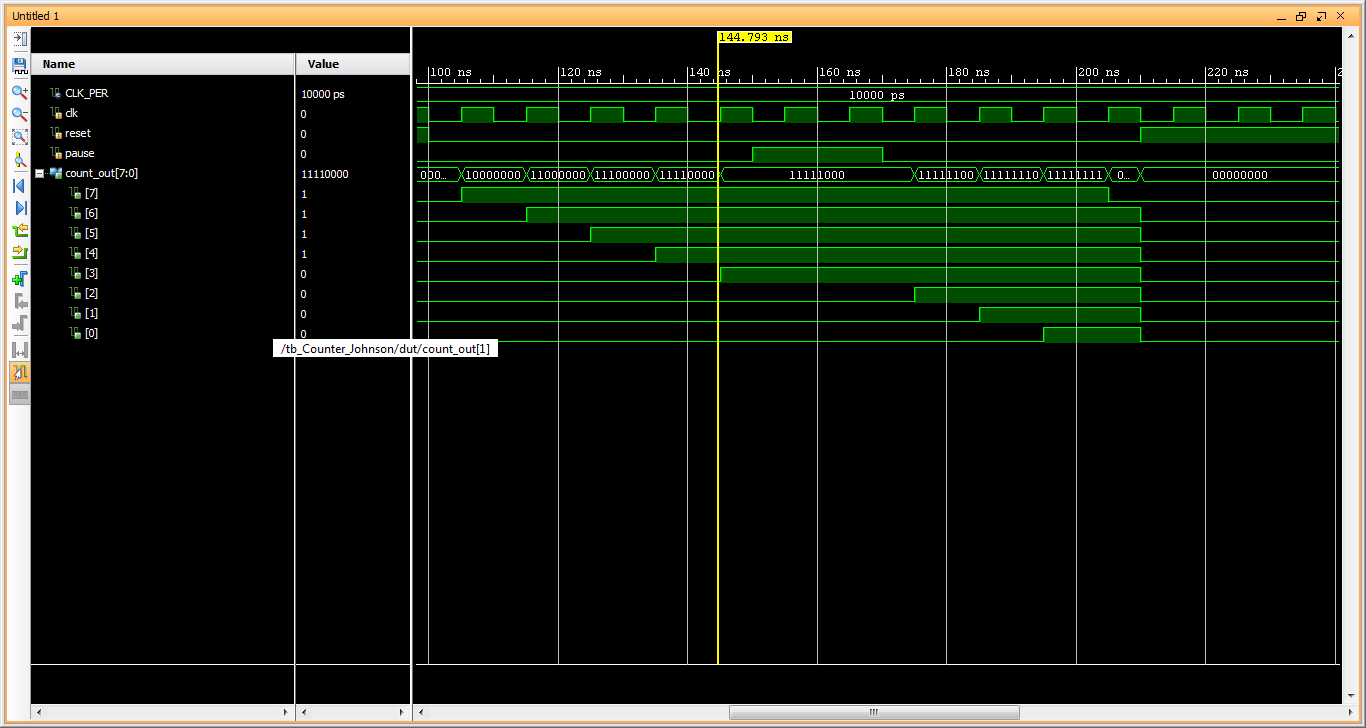
Task: Select bit [7] of count_out
Action: point(91,194)
